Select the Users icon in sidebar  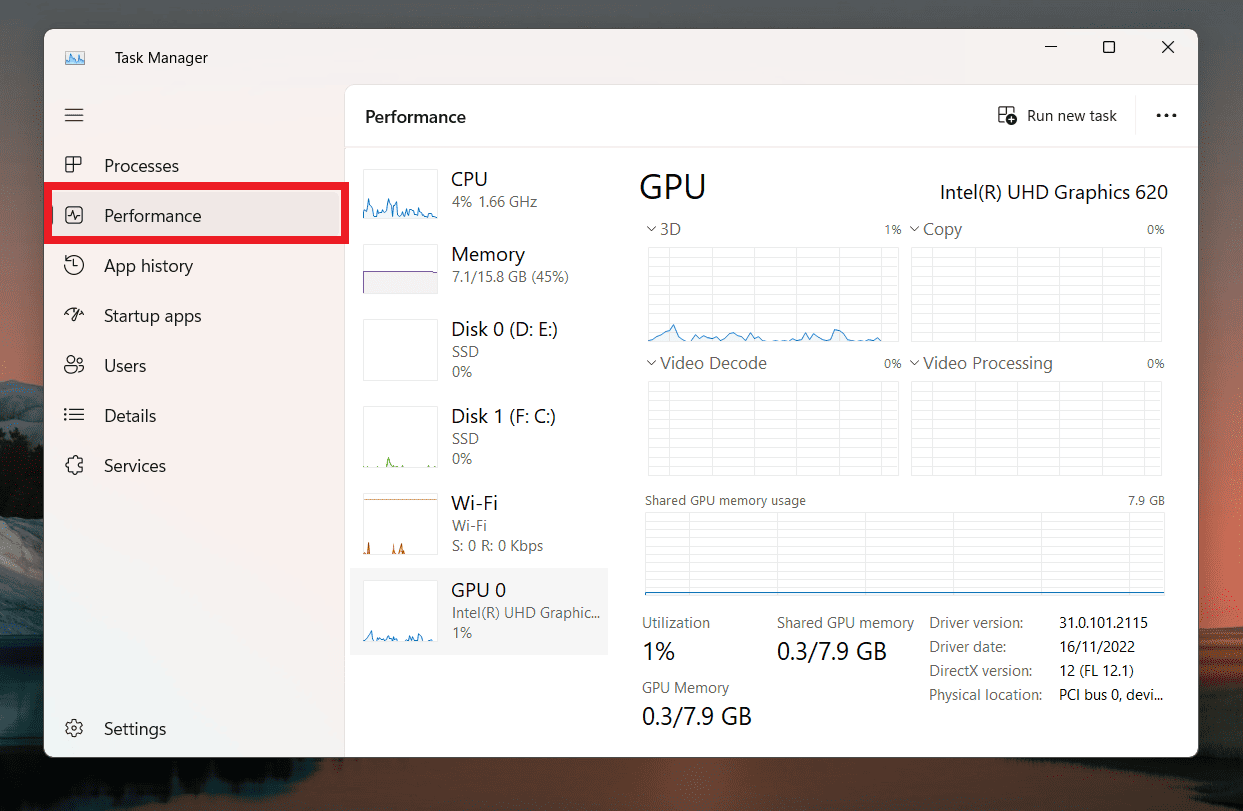point(74,366)
